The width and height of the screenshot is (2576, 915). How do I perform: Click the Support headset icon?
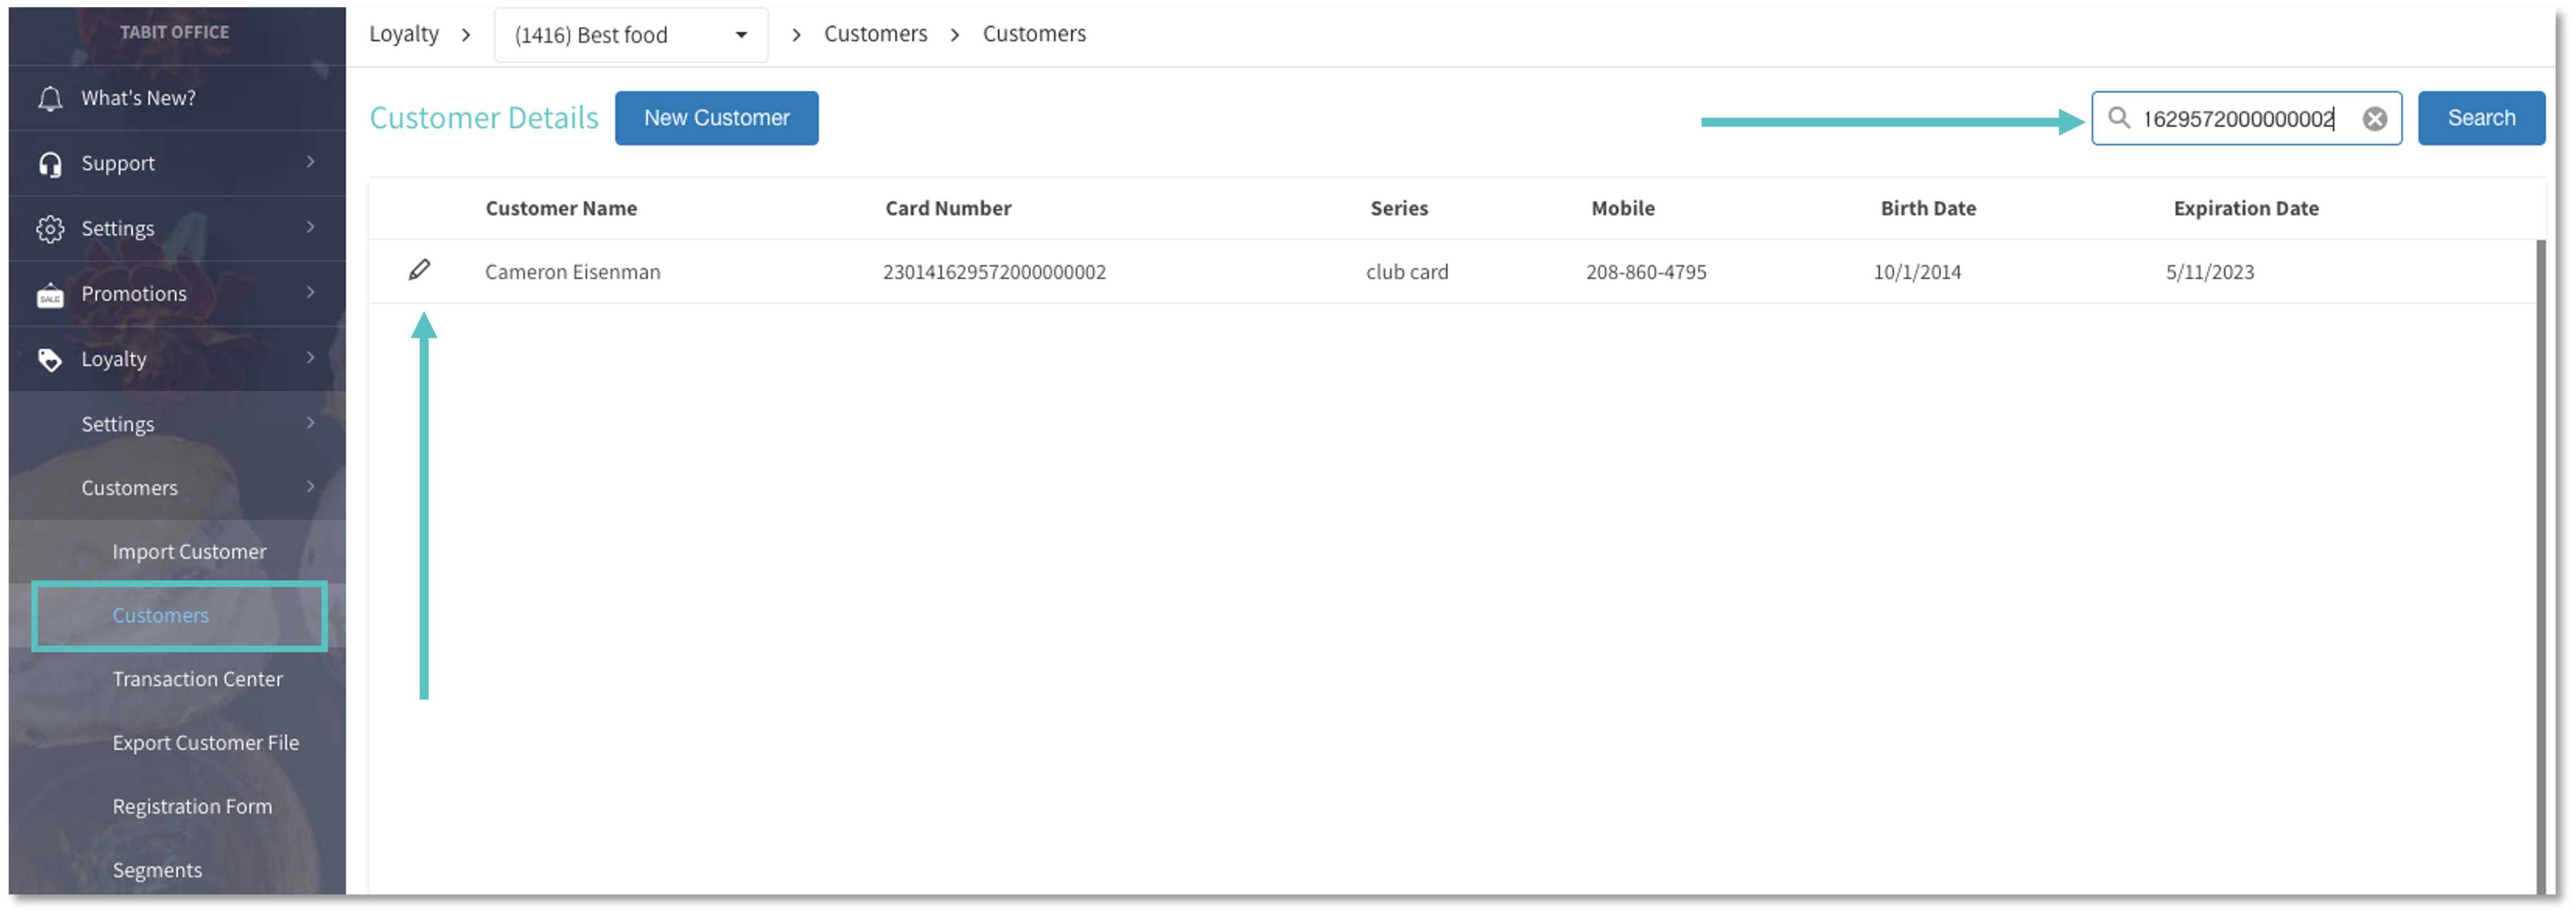click(x=50, y=164)
